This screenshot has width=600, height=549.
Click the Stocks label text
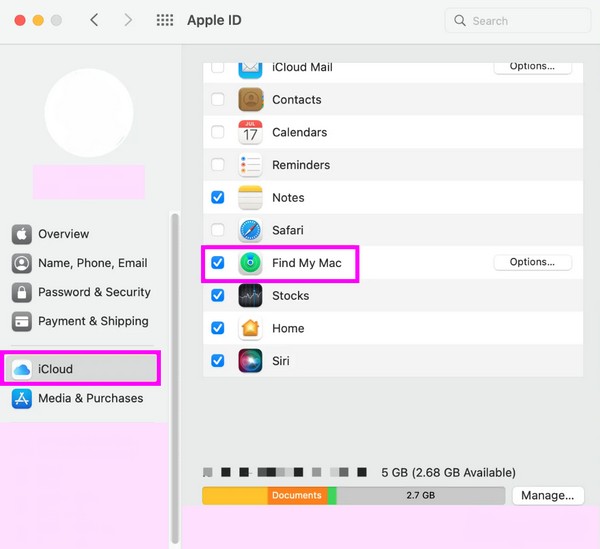pos(290,295)
